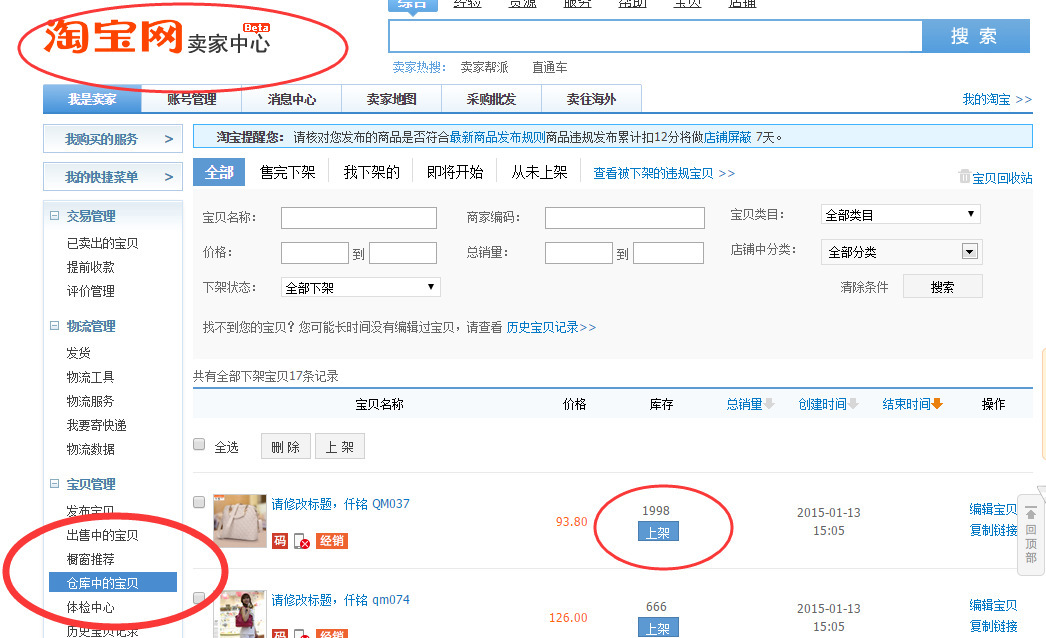The width and height of the screenshot is (1046, 638).
Task: Switch to the 账号管理 tab
Action: (191, 99)
